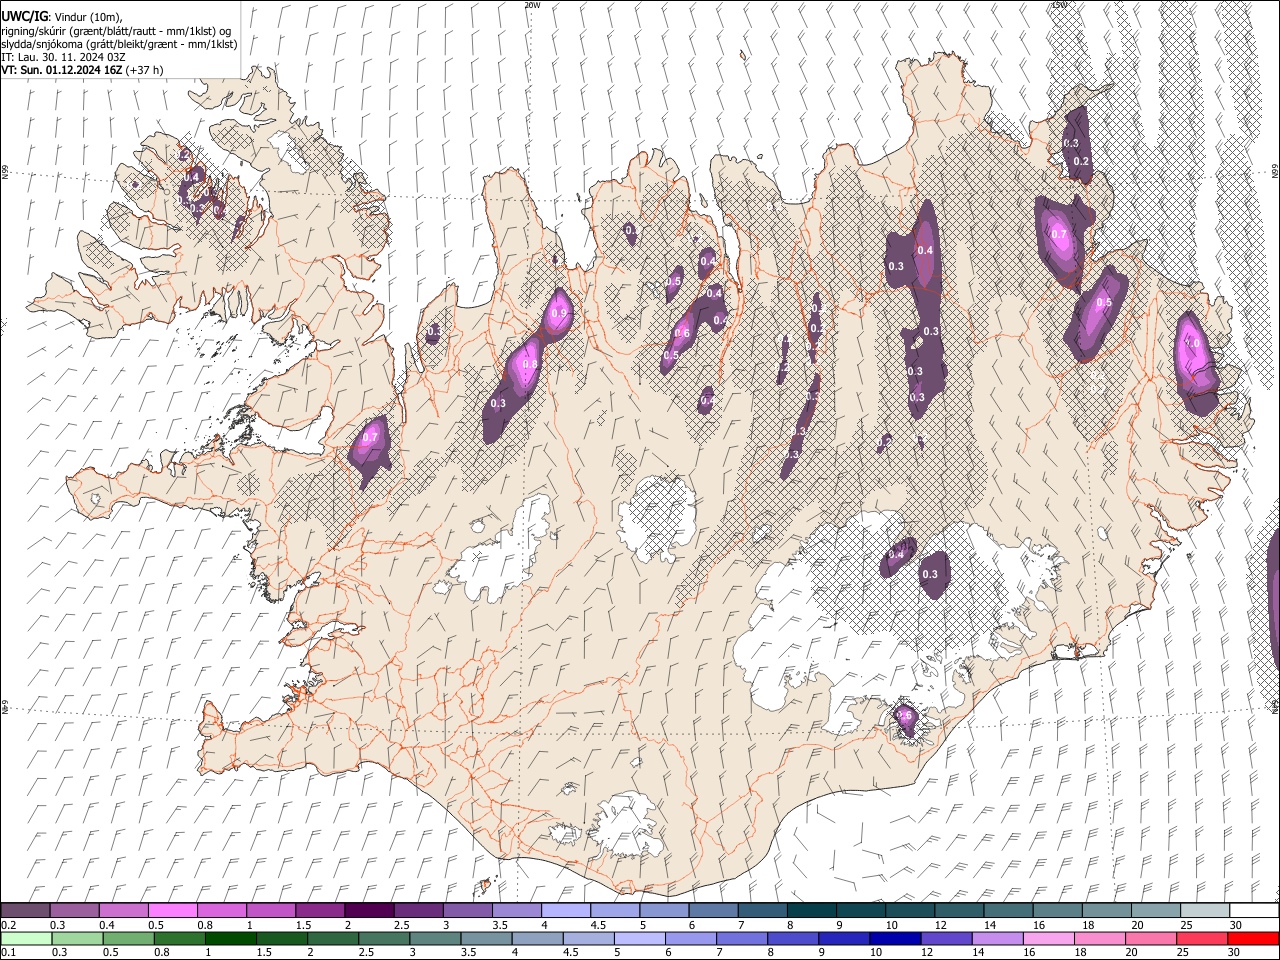Click the 0.6 precipitation value label

tap(682, 334)
